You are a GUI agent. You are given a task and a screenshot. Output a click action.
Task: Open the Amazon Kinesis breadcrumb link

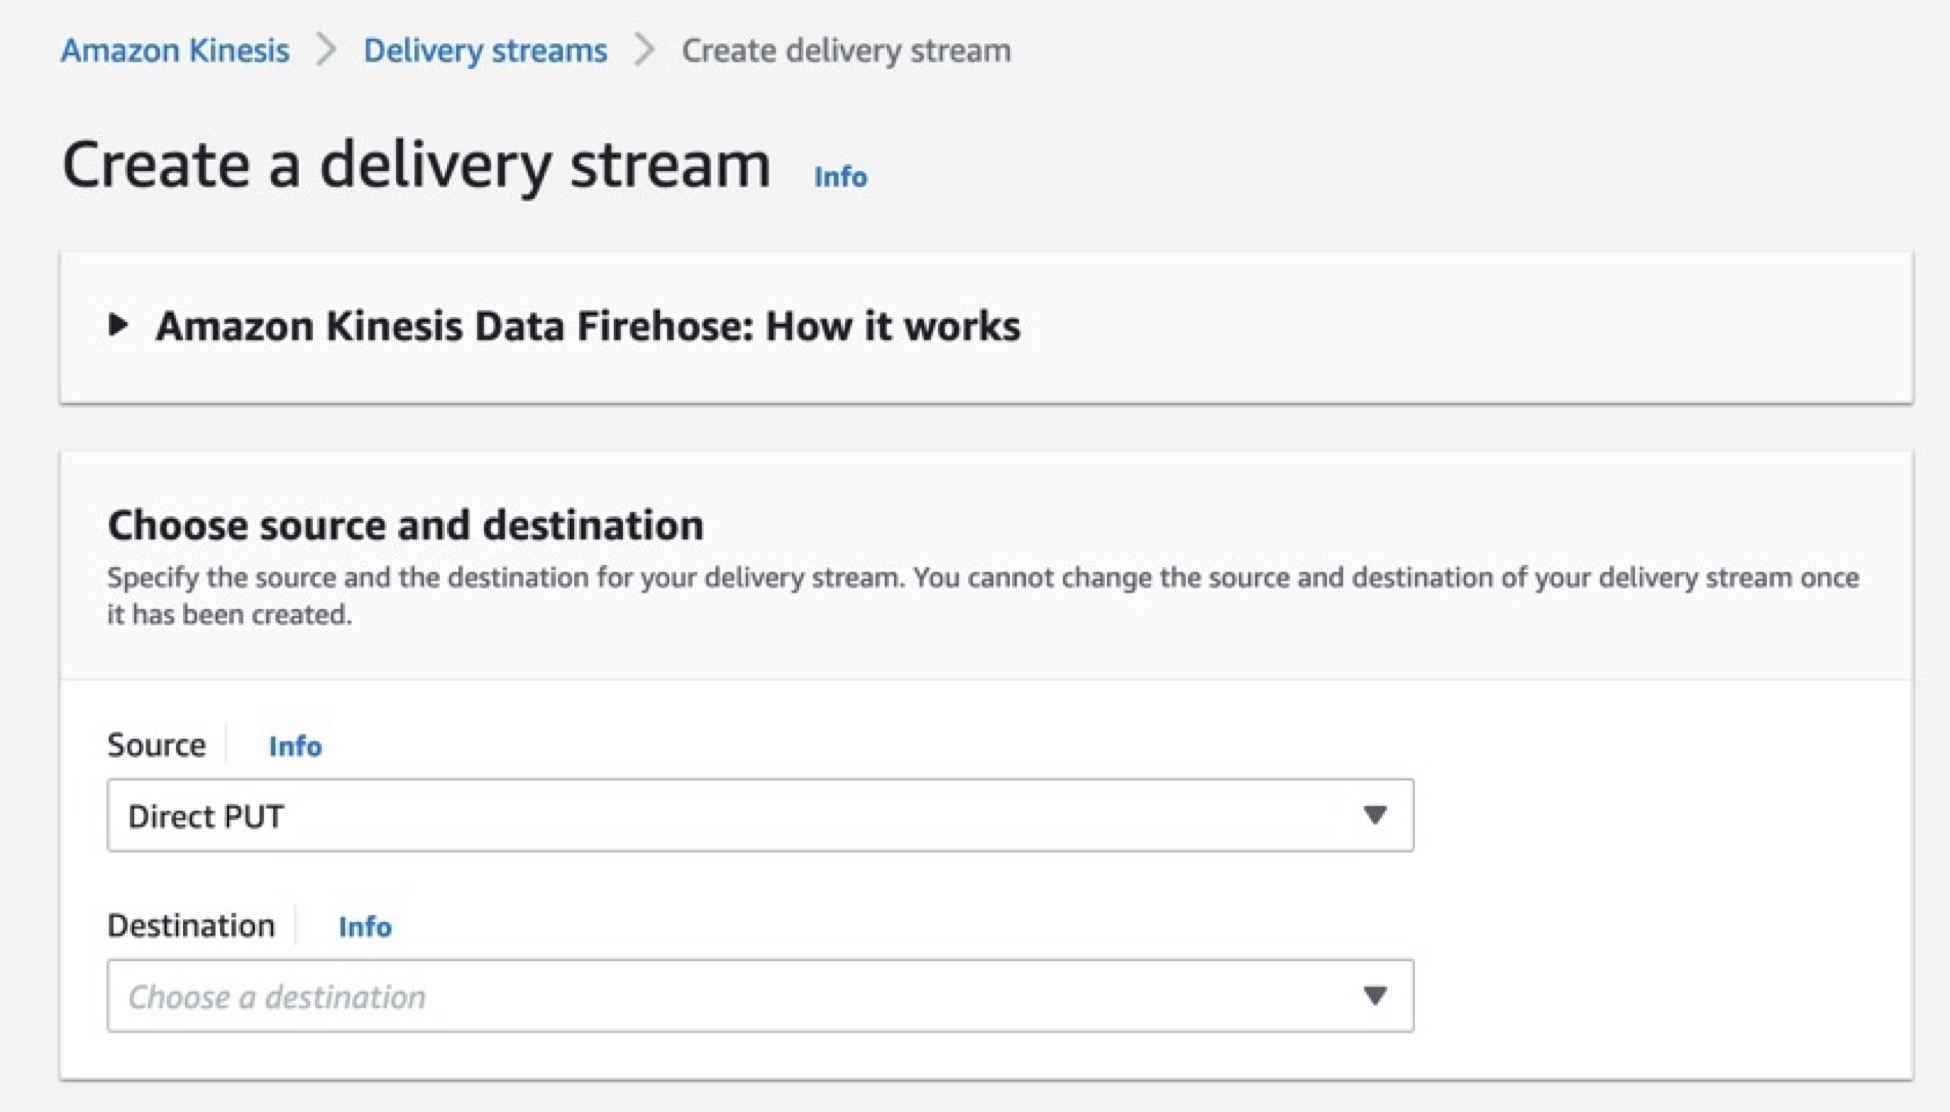coord(175,50)
